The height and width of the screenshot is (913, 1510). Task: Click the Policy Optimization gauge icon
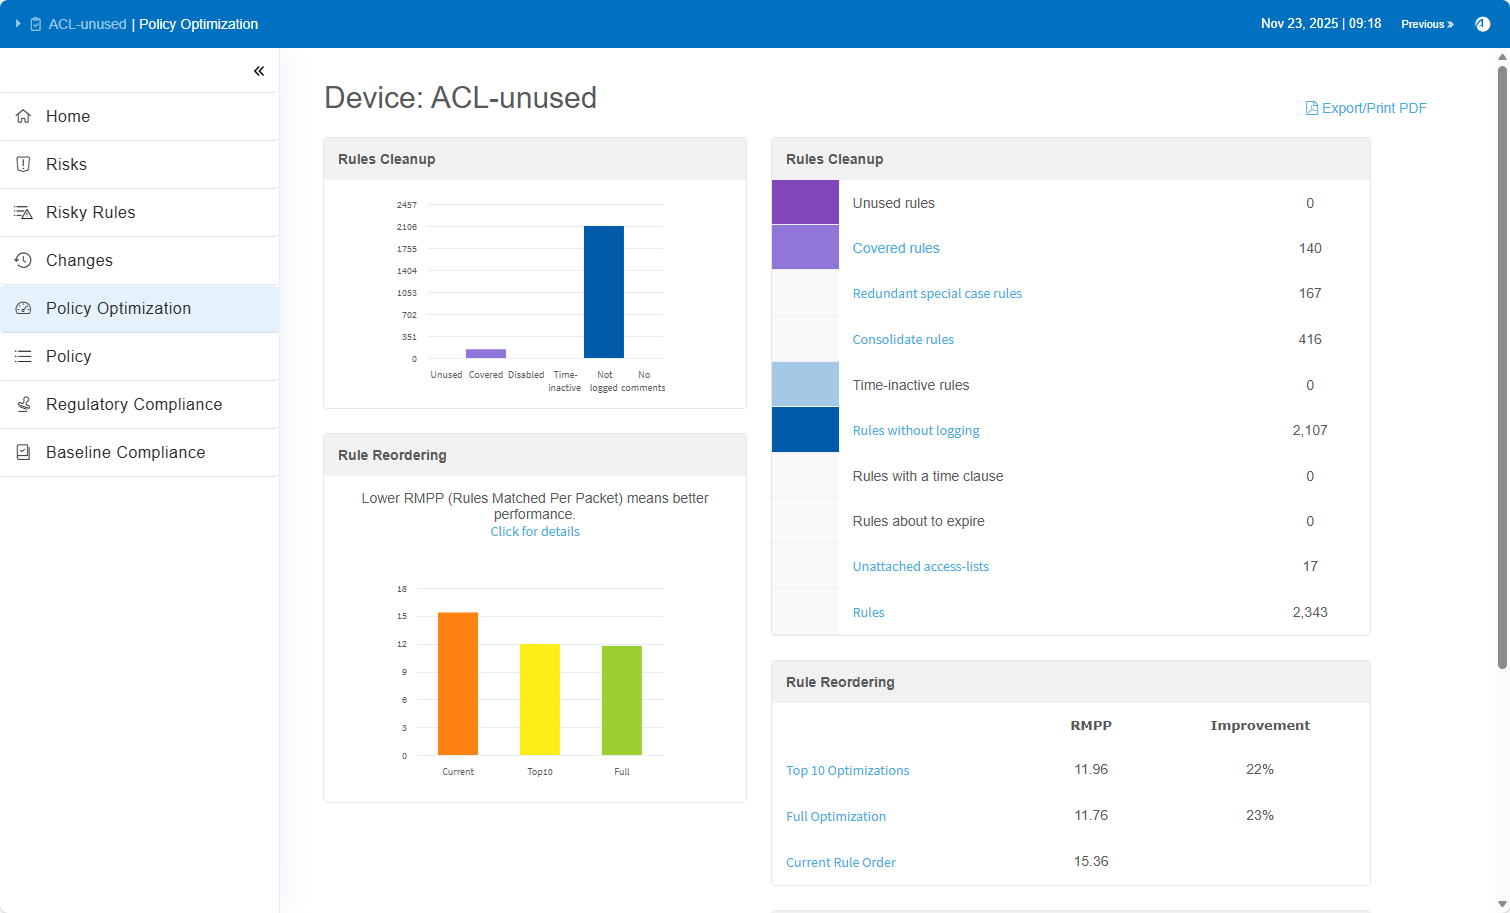[23, 308]
